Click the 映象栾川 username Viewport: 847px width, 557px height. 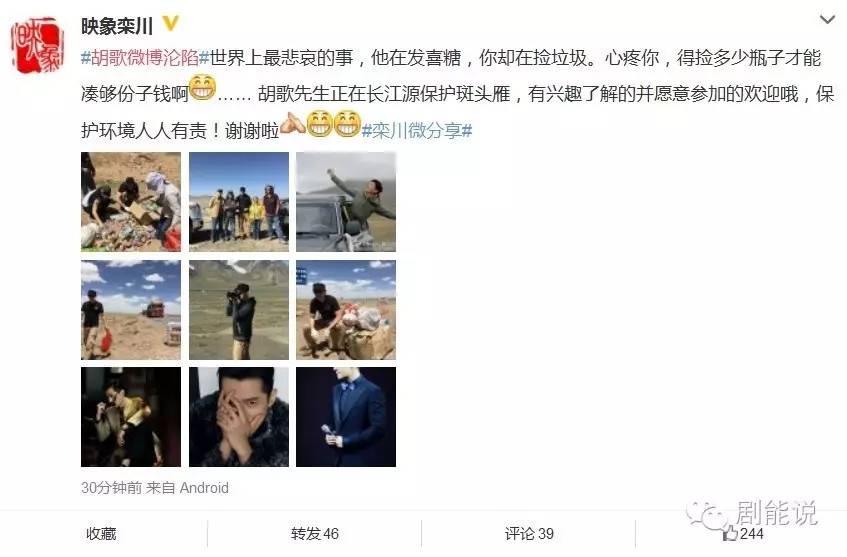[x=117, y=25]
